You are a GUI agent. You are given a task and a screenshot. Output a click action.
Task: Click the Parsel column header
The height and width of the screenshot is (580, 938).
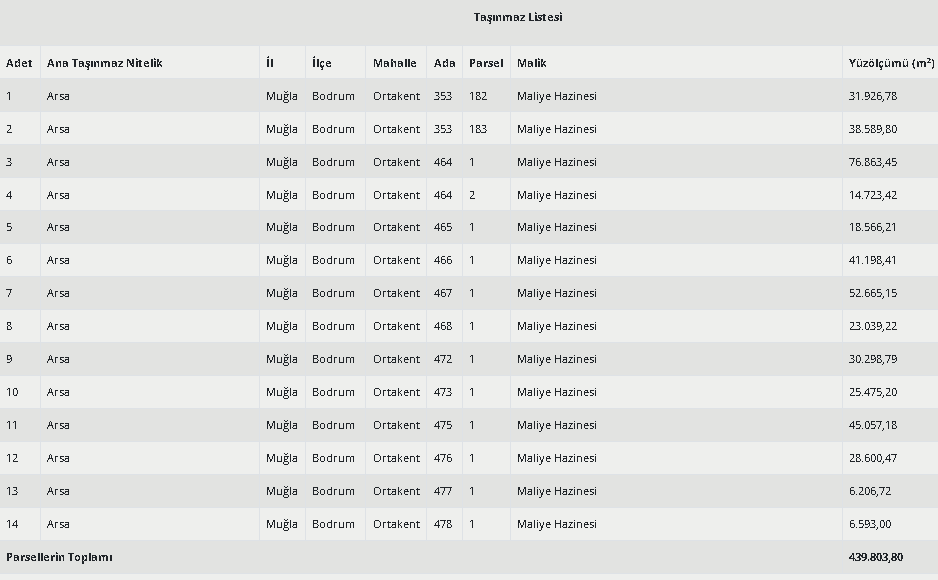[486, 63]
